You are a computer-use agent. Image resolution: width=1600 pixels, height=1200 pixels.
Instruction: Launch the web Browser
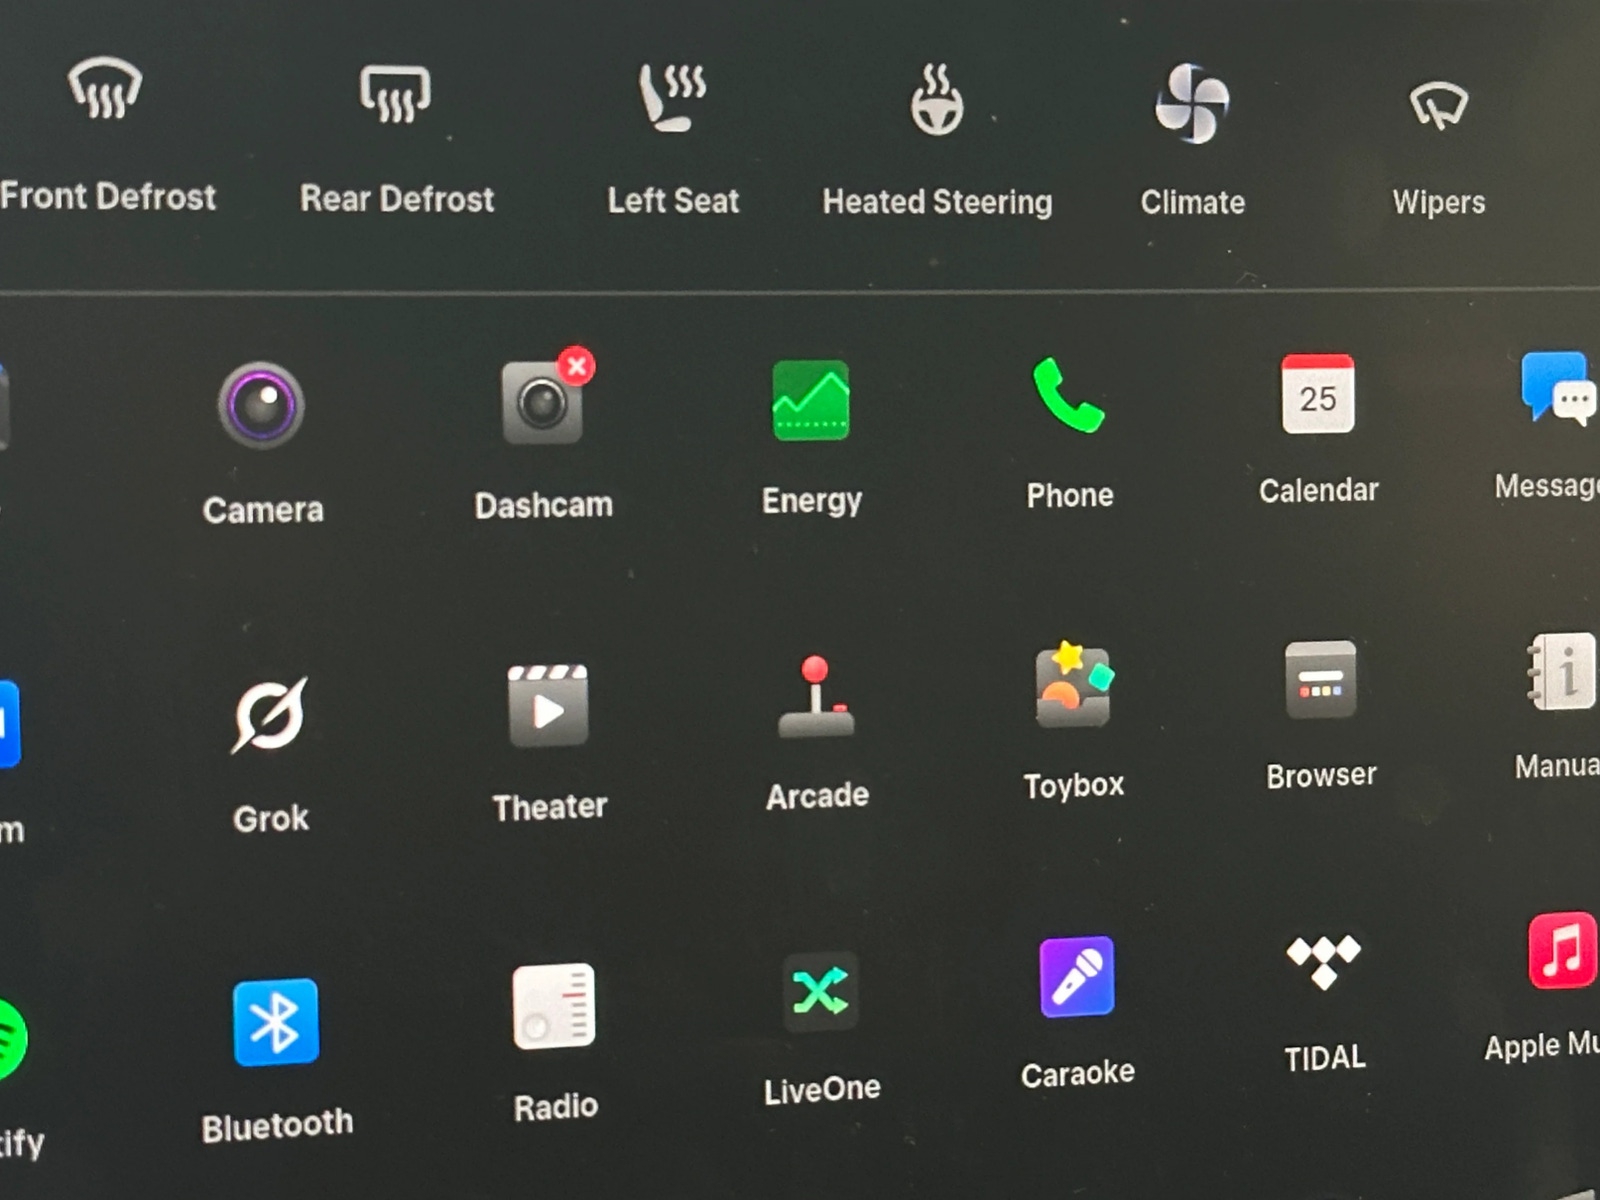click(1320, 681)
